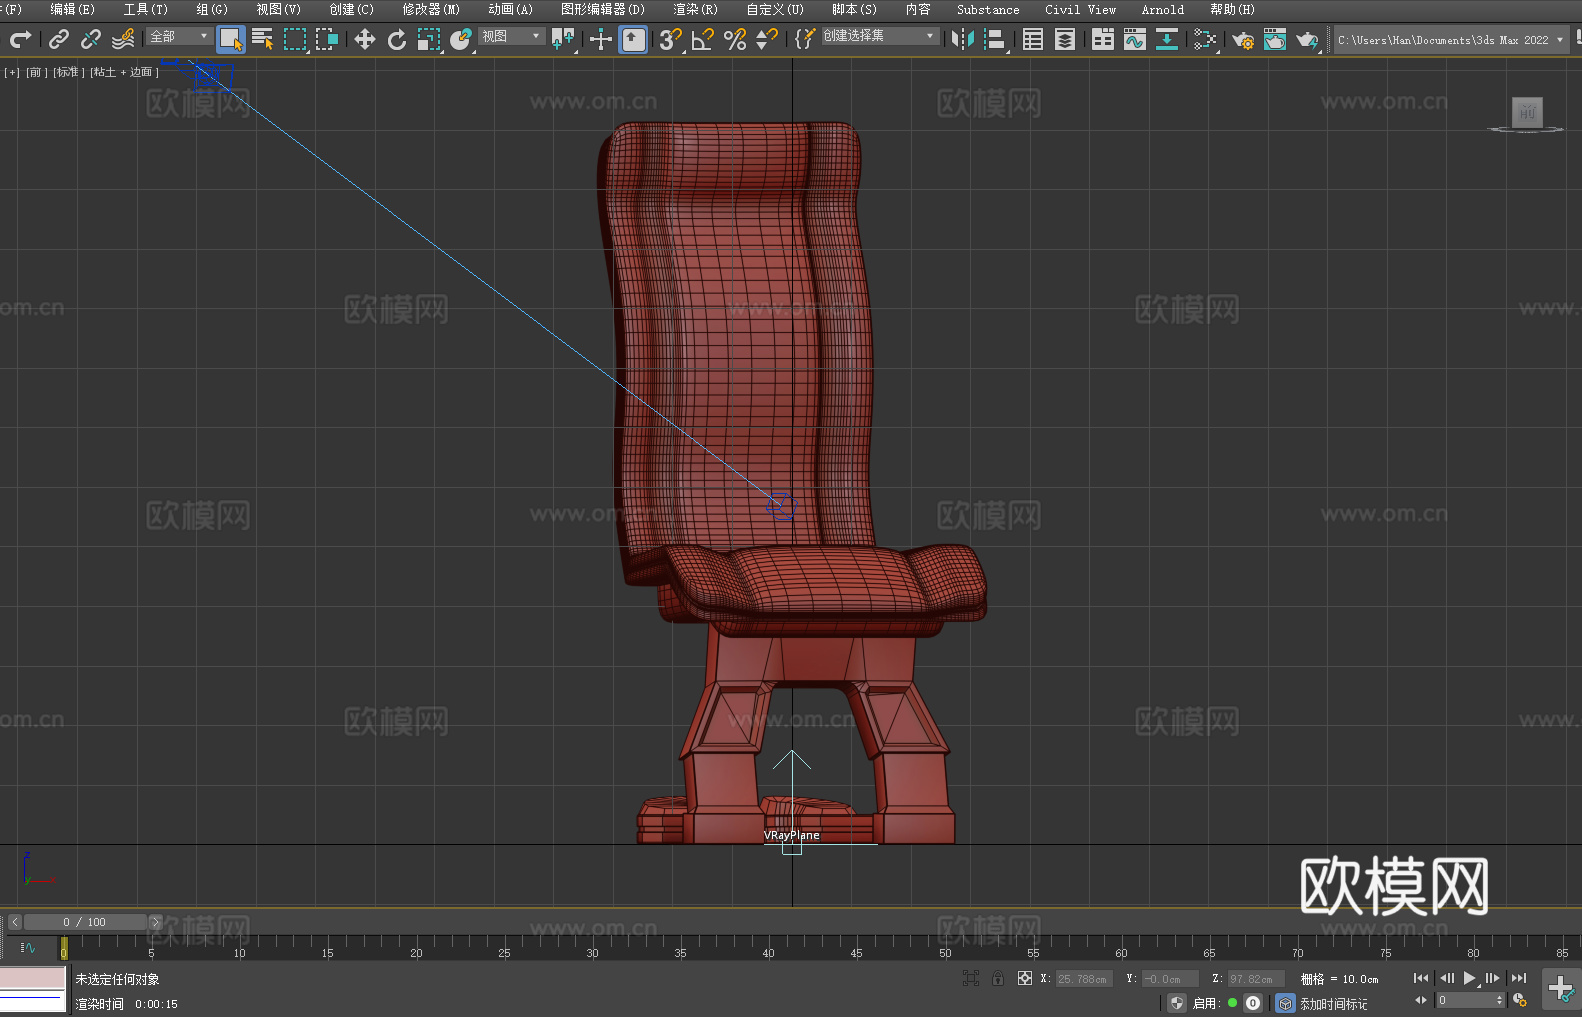Open the '创建选择集' named selection dropdown

point(880,36)
